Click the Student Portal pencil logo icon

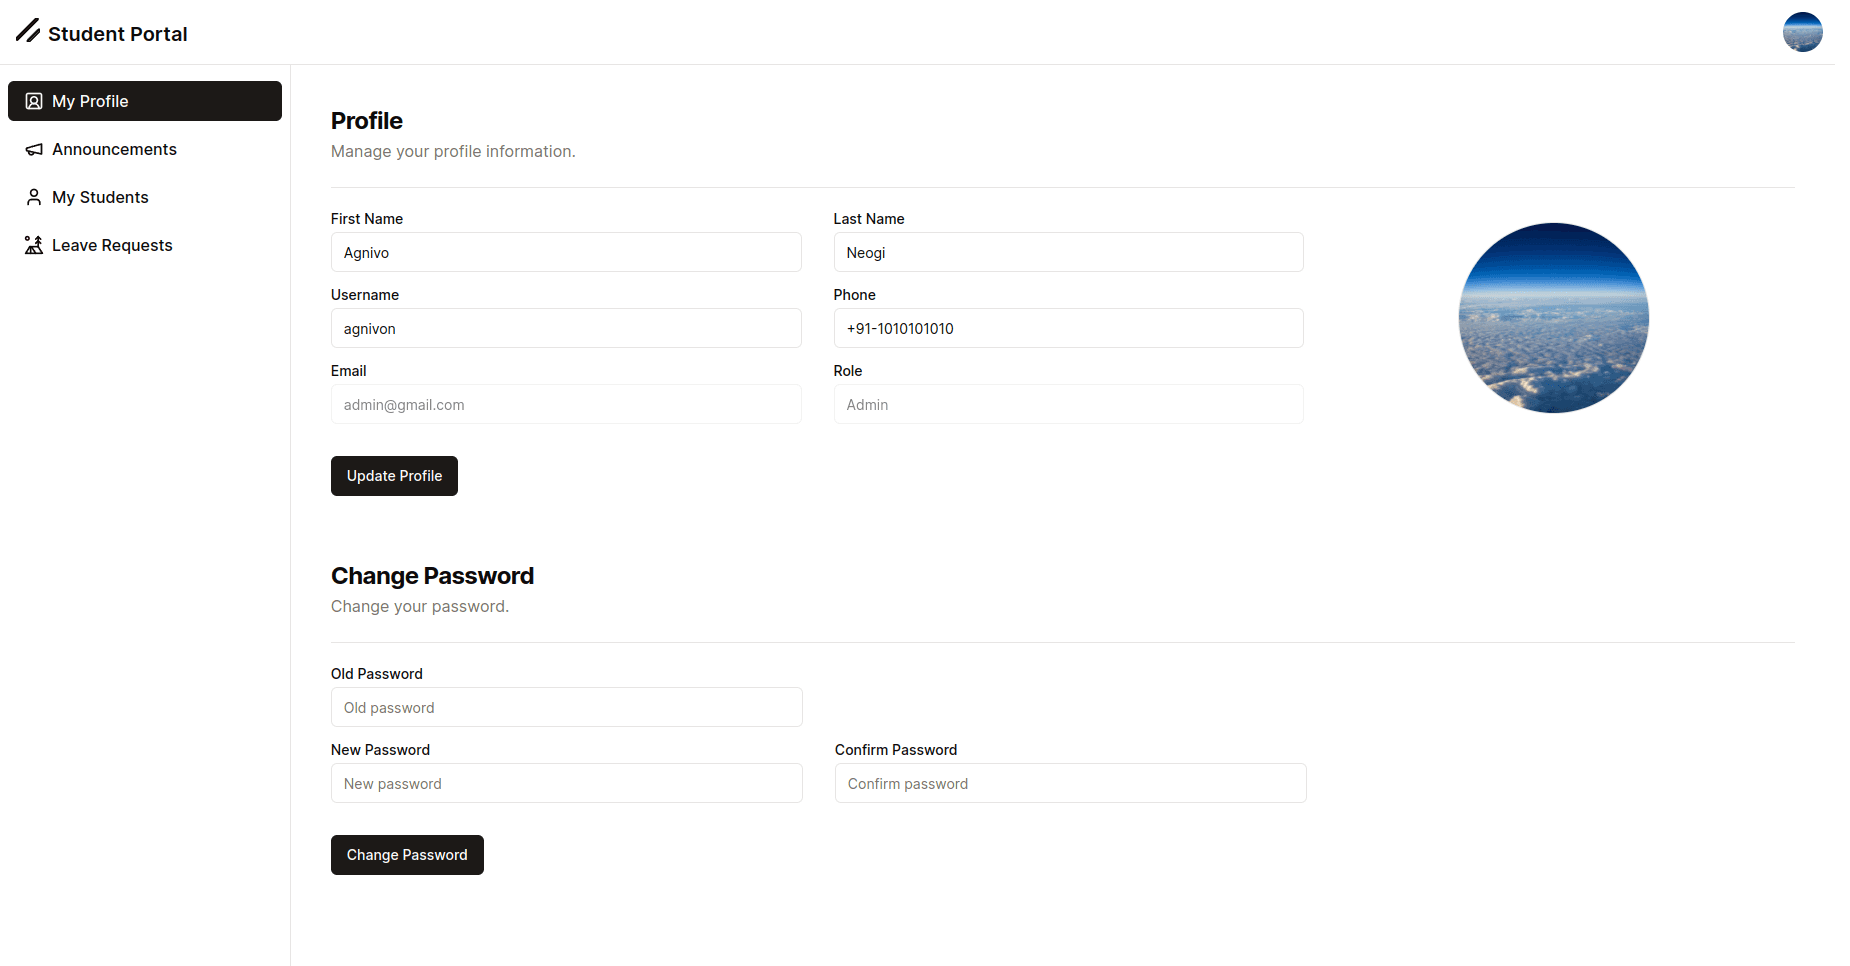pos(28,31)
